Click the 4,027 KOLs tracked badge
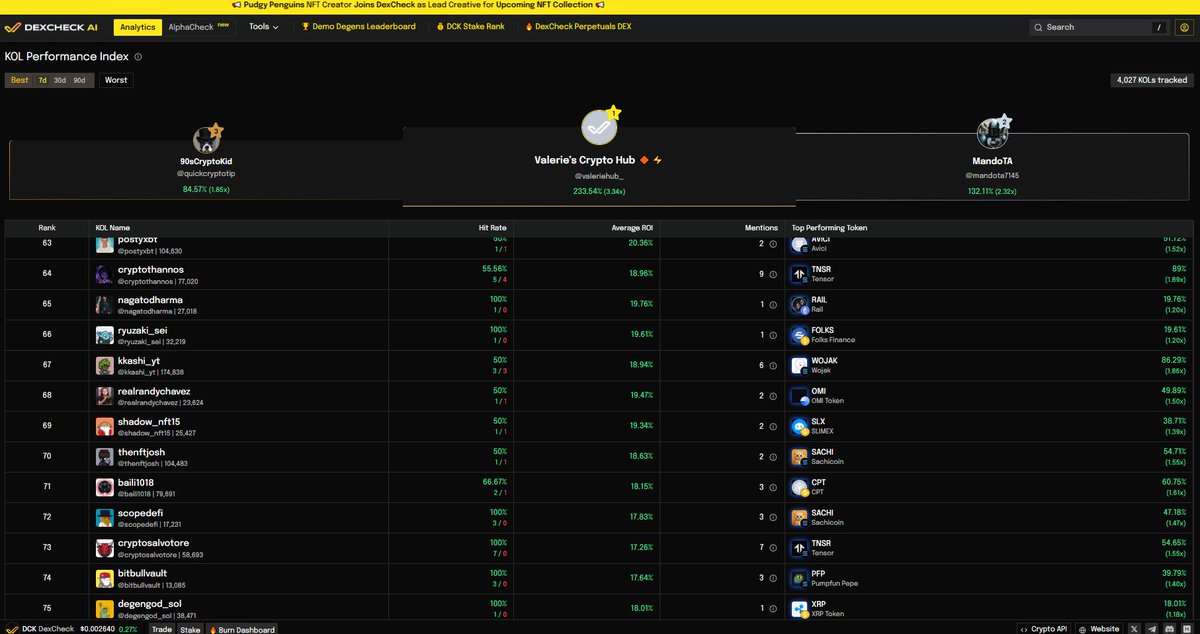Viewport: 1200px width, 634px height. (x=1152, y=80)
